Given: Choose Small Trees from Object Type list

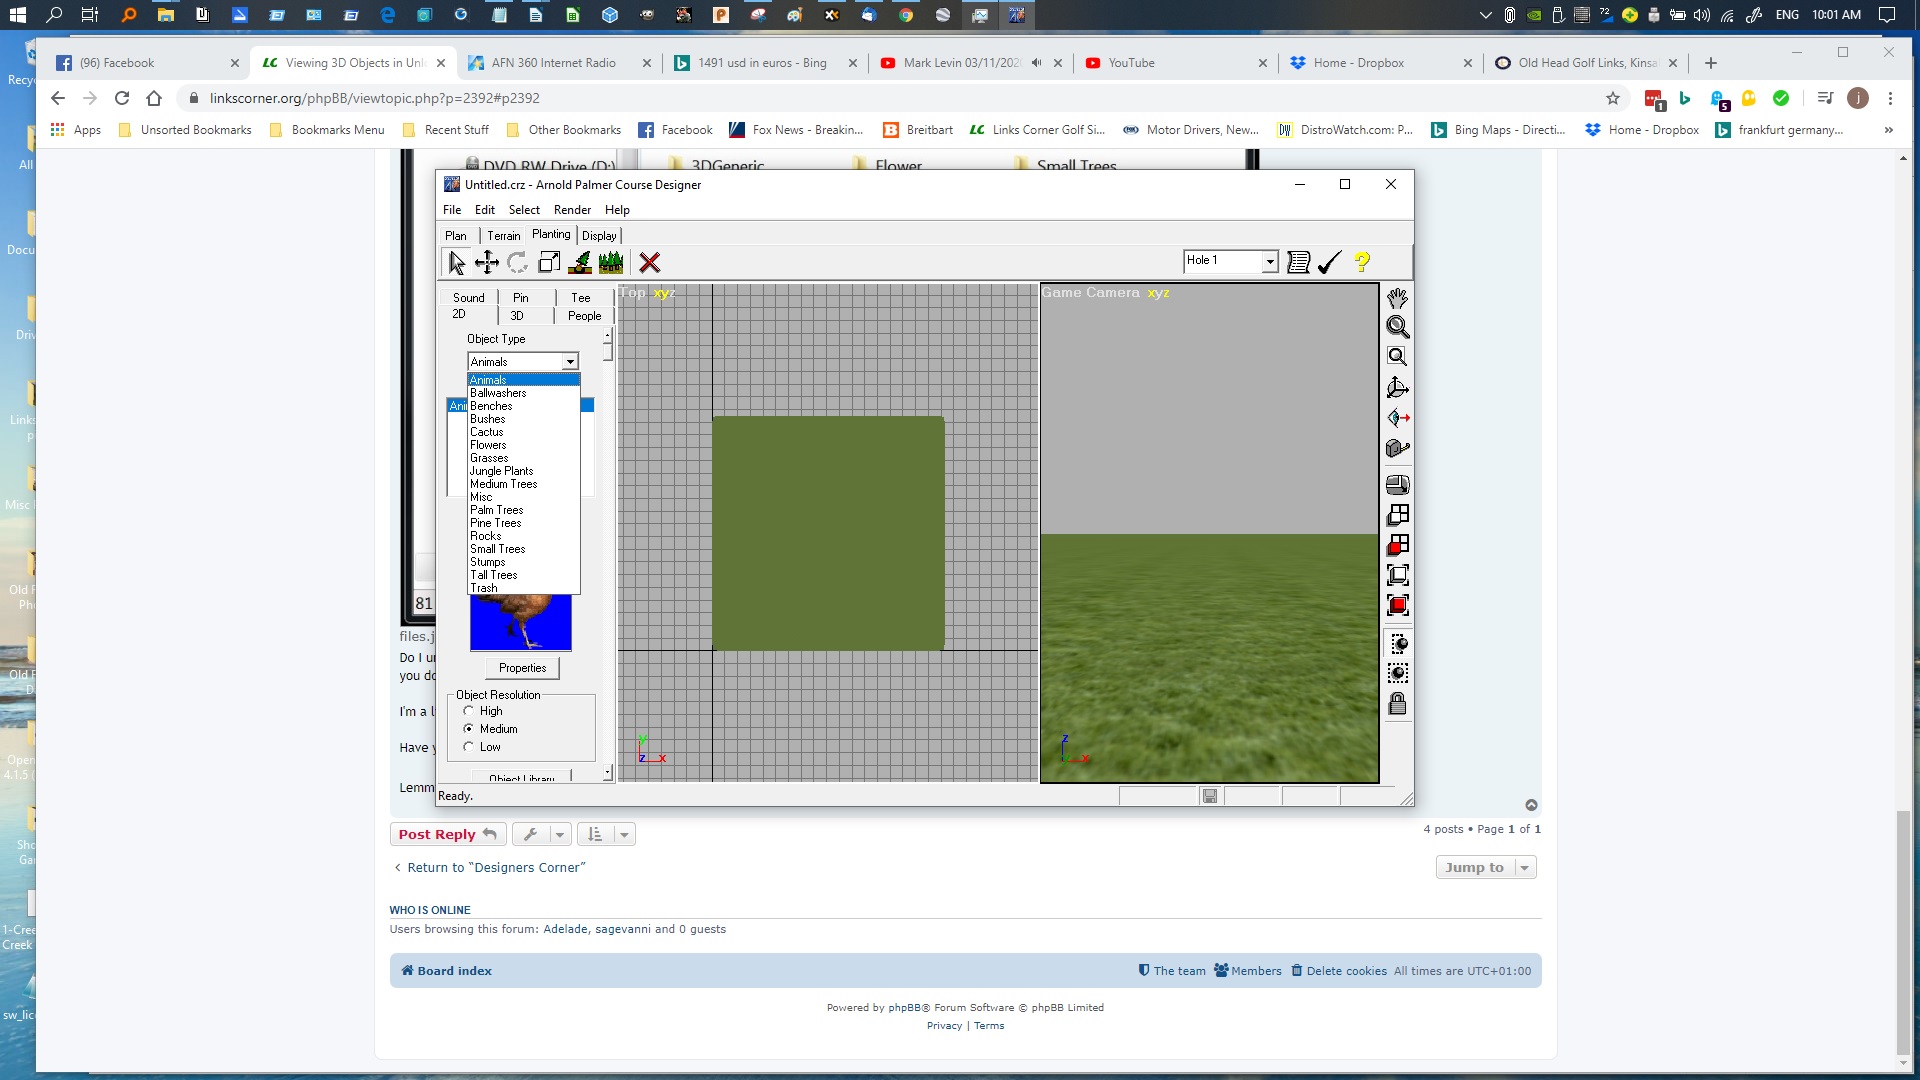Looking at the screenshot, I should point(523,549).
